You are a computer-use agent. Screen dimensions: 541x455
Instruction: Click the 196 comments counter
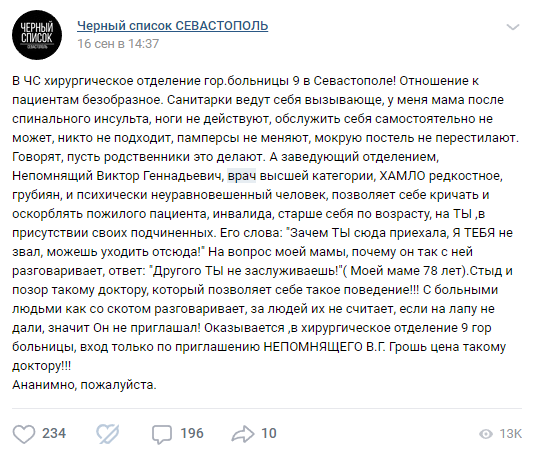[x=192, y=434]
